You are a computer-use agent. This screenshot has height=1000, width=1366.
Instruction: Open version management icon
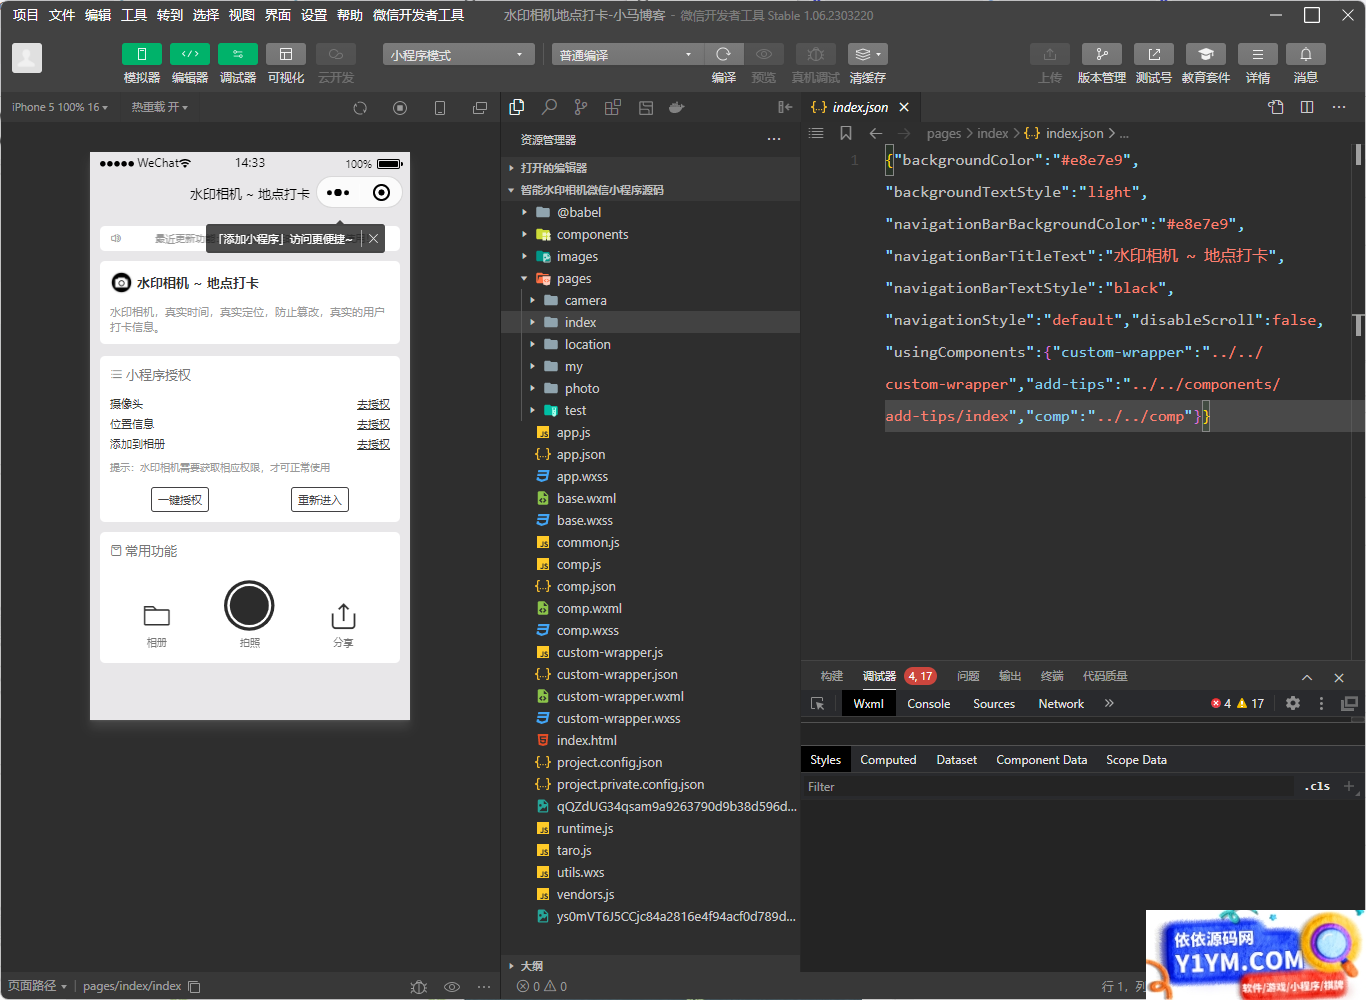point(1102,54)
